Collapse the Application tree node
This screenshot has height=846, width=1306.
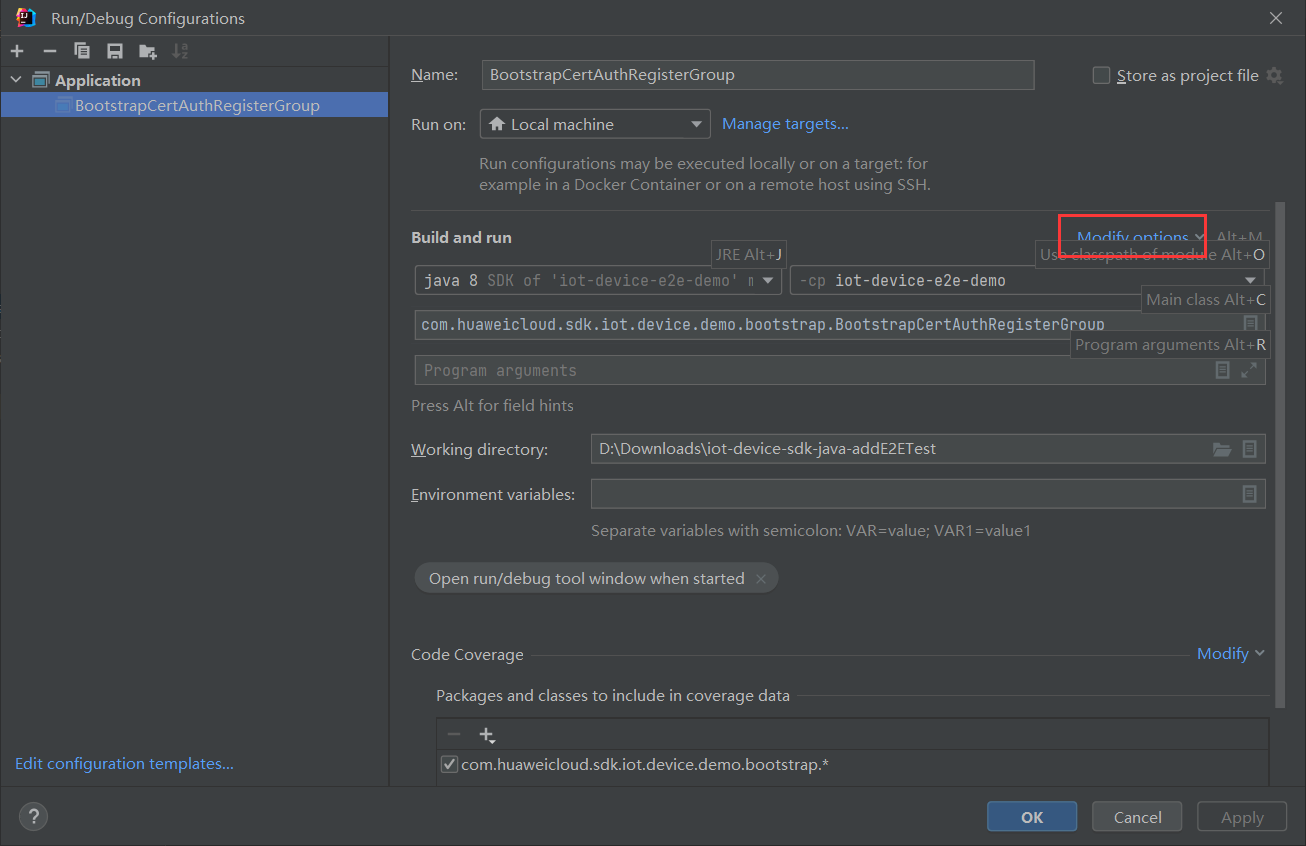click(x=16, y=80)
